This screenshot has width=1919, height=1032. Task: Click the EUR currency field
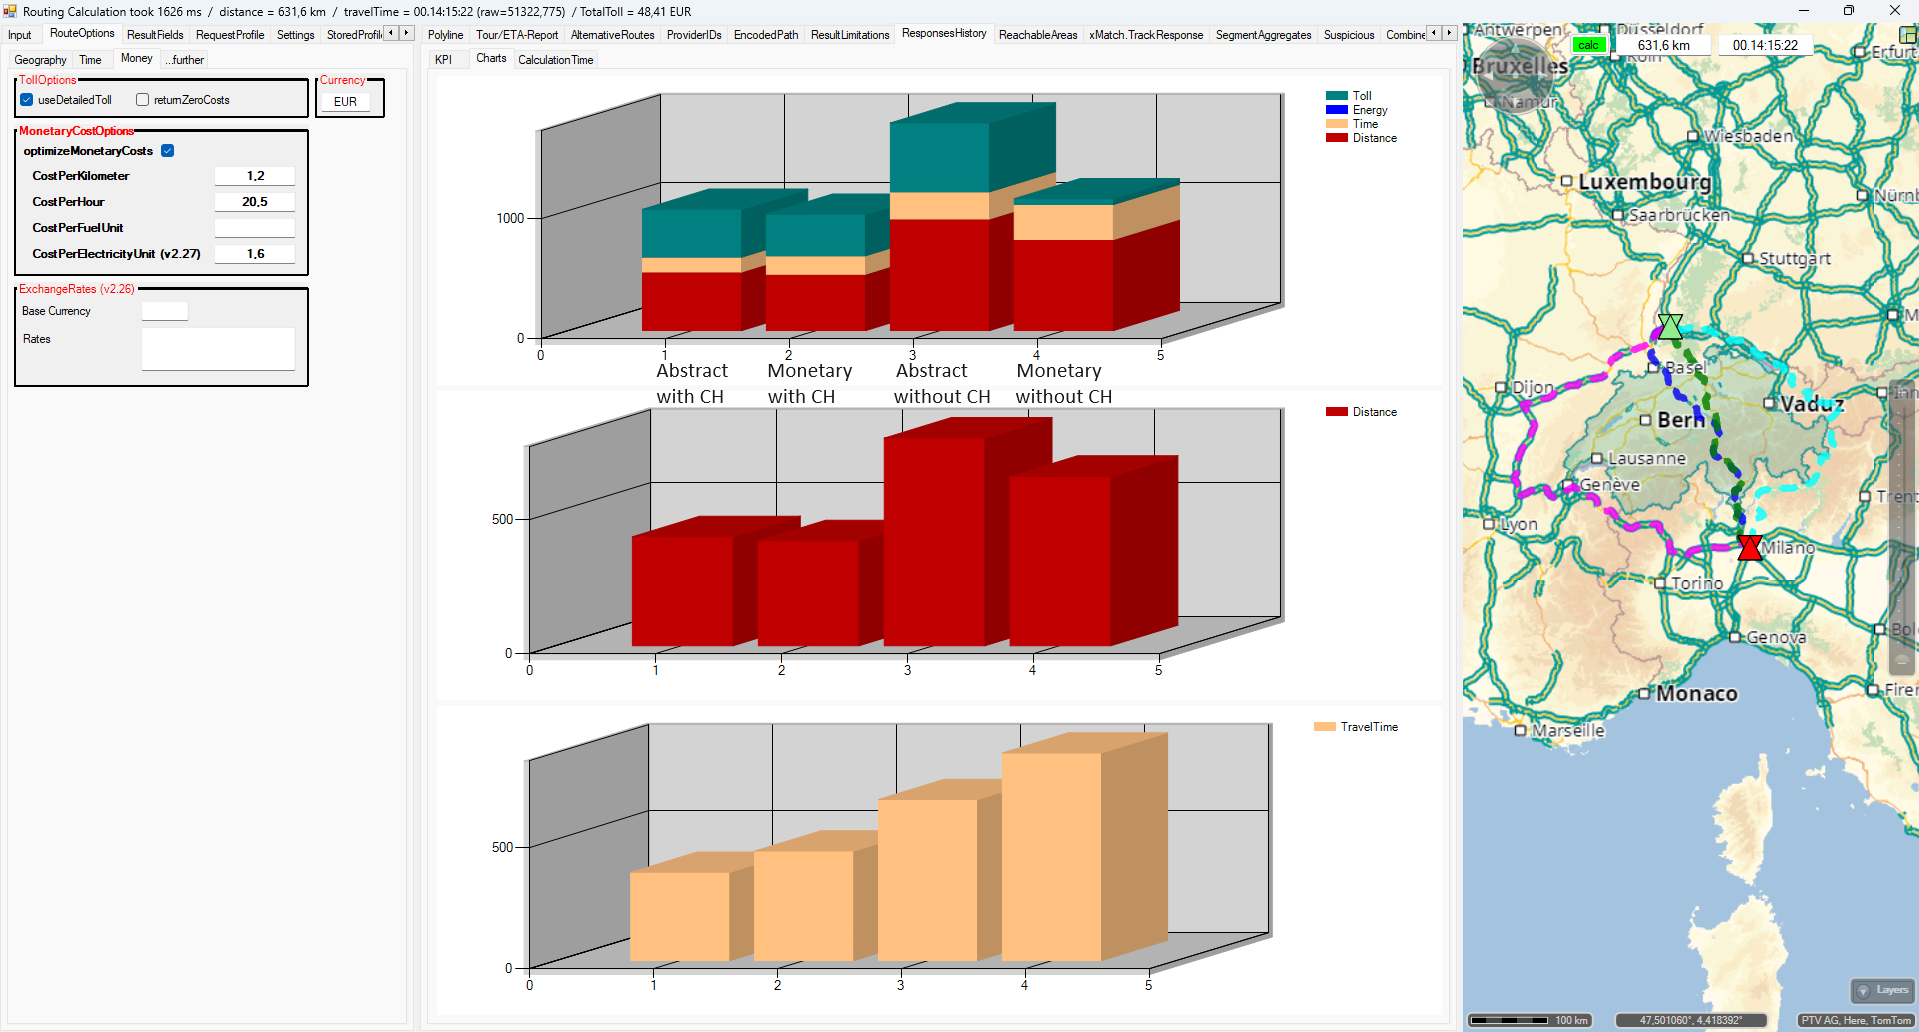click(345, 102)
